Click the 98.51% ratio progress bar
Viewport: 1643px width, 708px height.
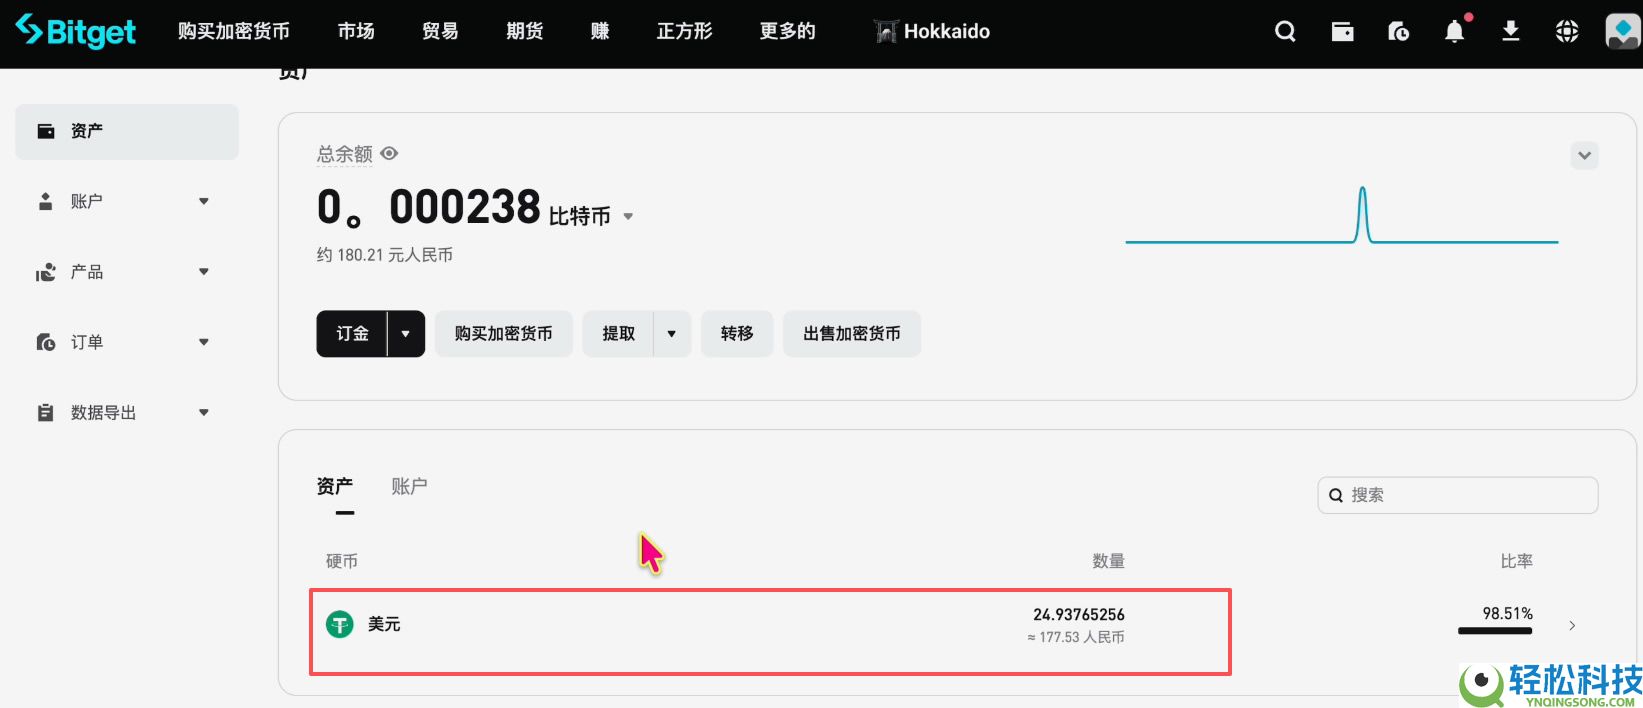tap(1495, 631)
